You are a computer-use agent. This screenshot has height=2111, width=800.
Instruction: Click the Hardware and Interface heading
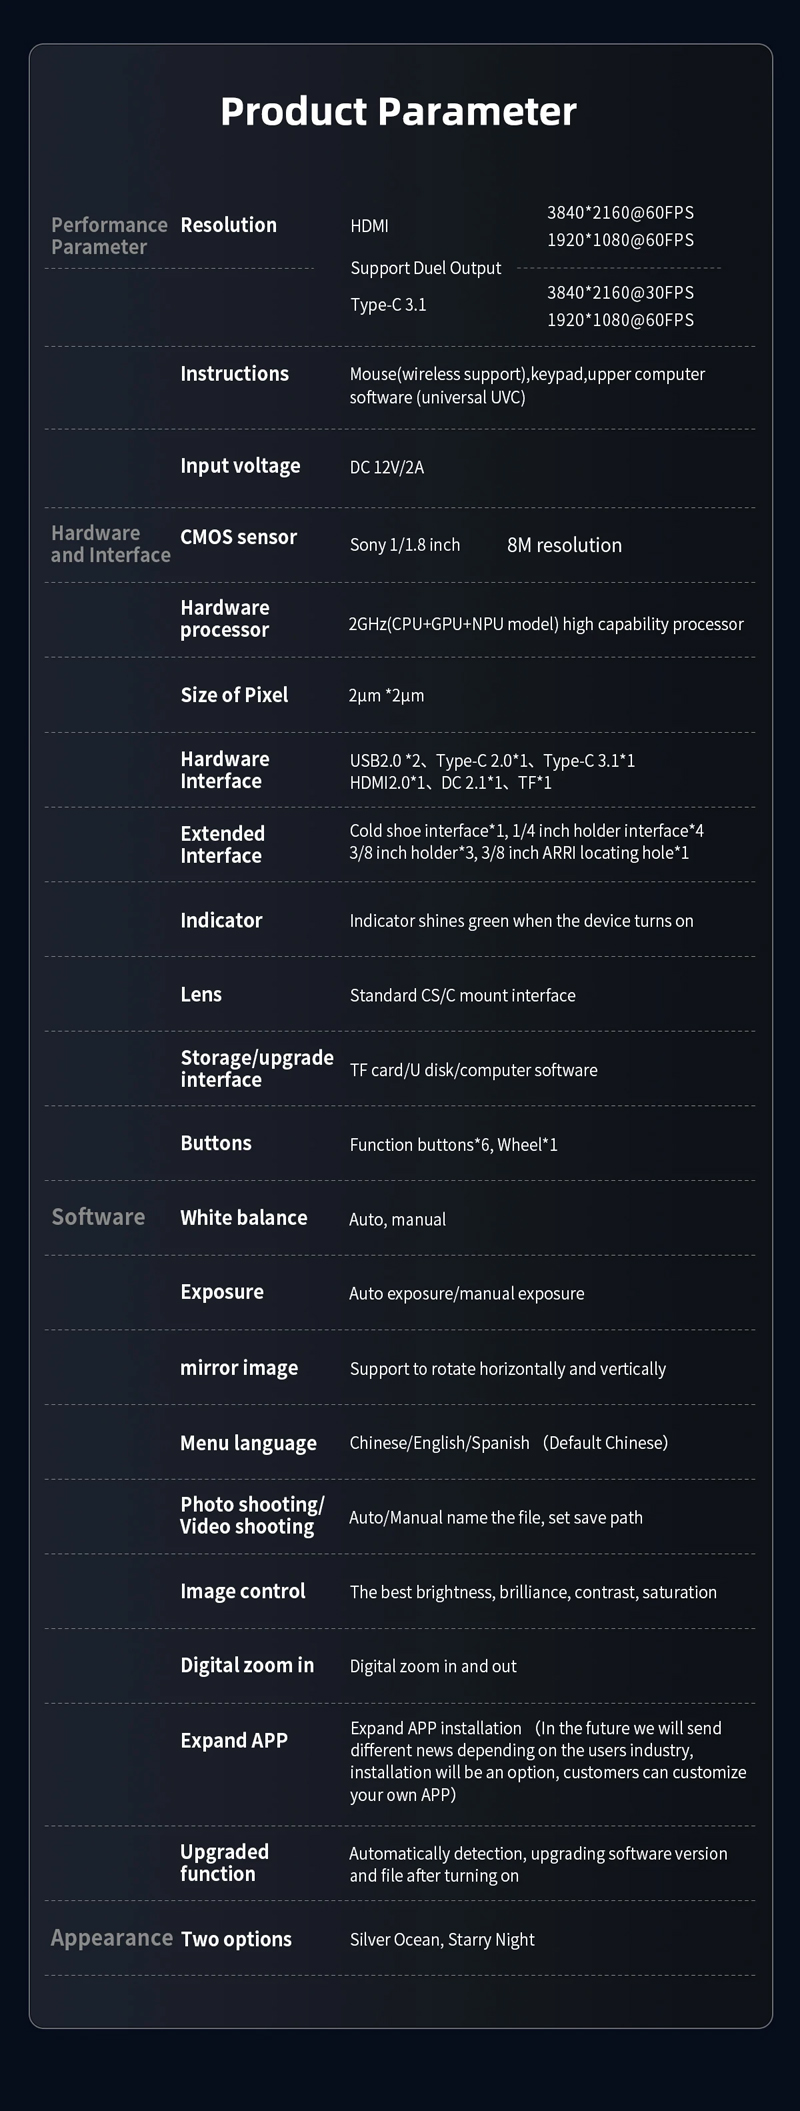pyautogui.click(x=110, y=544)
